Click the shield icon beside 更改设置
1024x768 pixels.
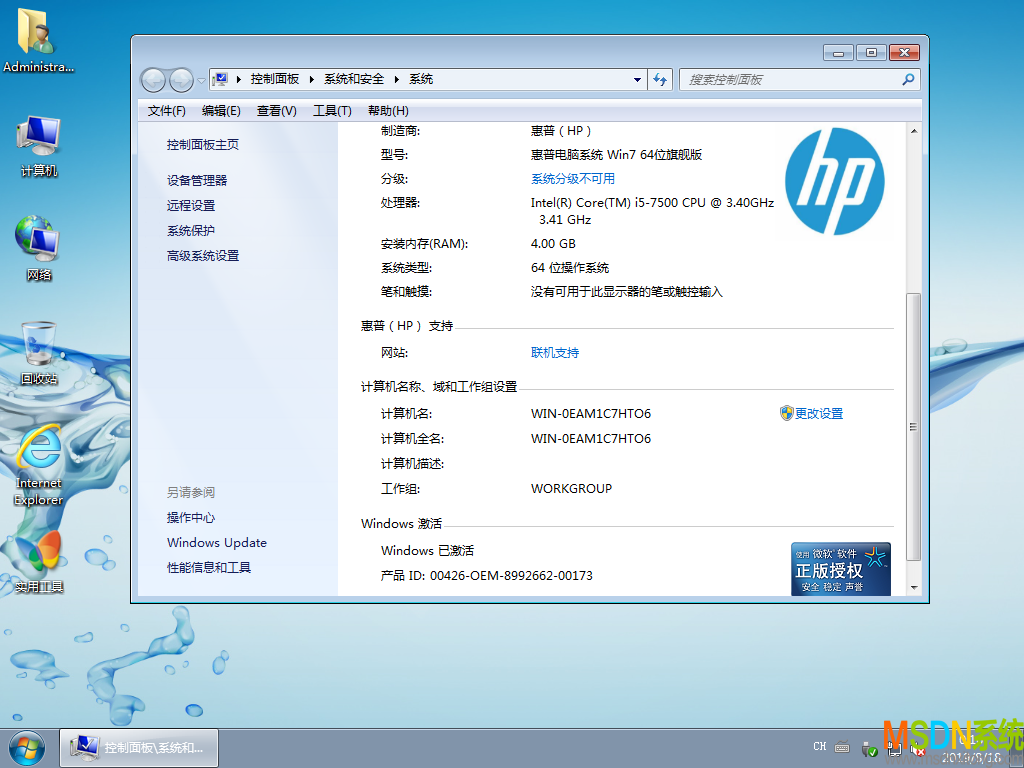point(786,413)
